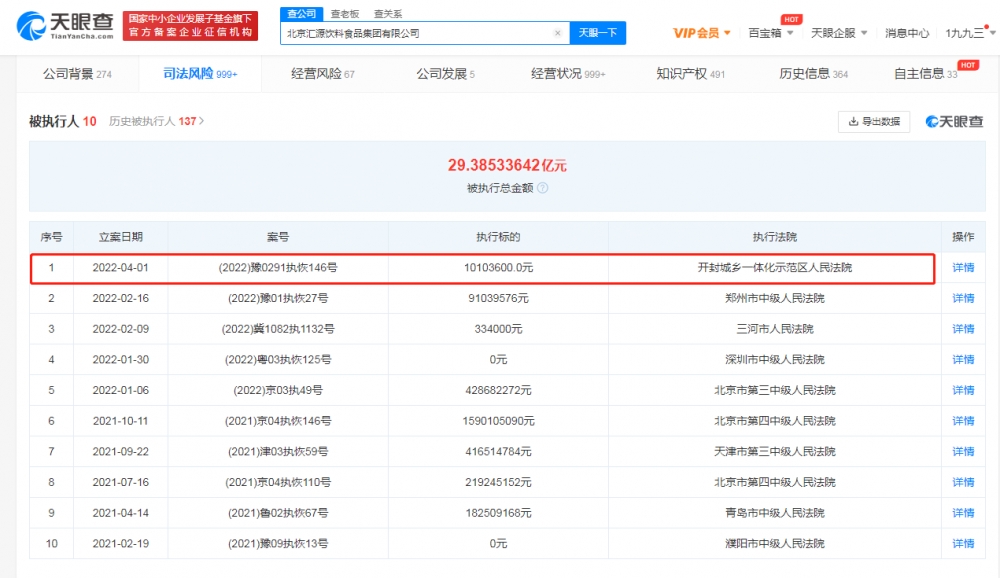Select the 知识产权 tab
The image size is (1000, 578).
point(690,74)
